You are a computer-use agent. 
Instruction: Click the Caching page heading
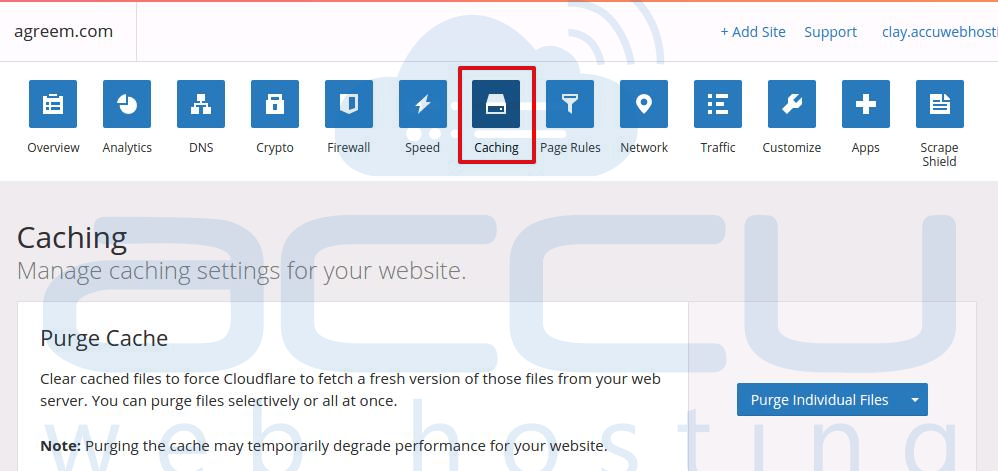(72, 237)
